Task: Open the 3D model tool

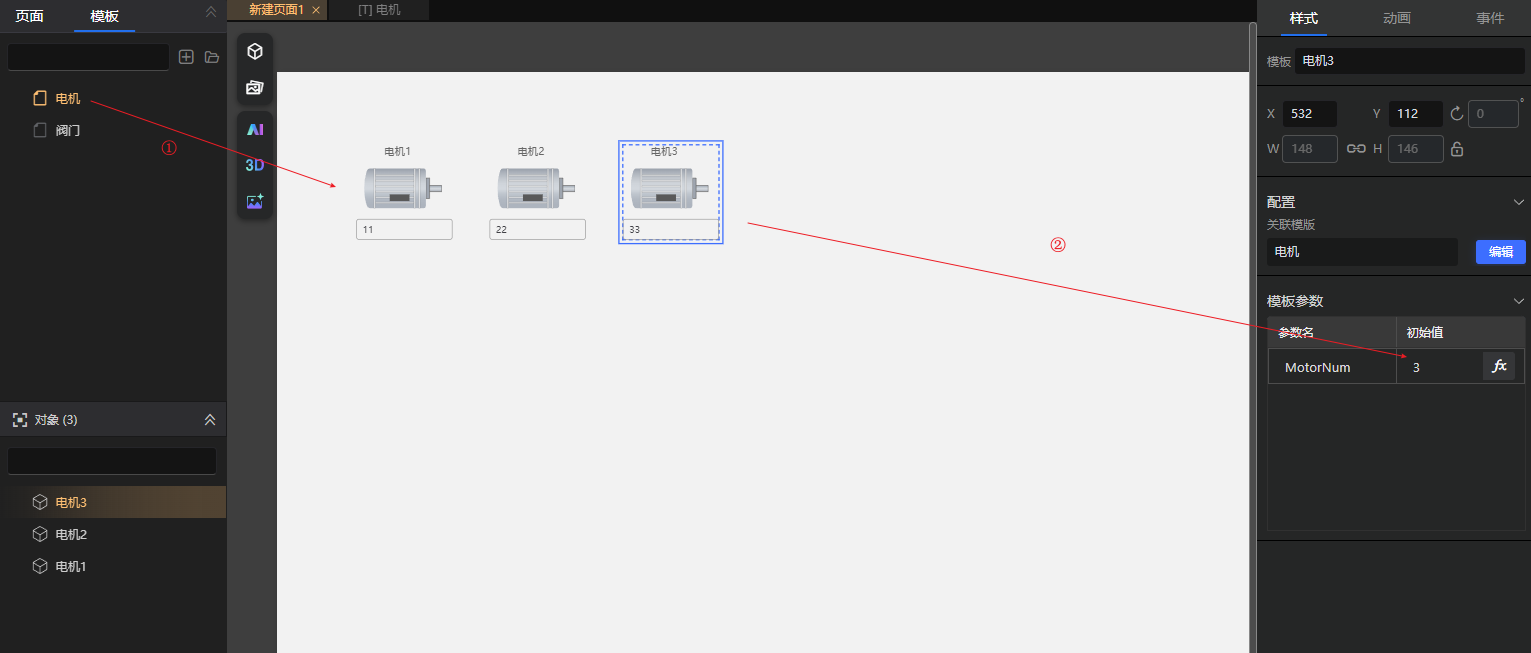Action: pos(255,165)
